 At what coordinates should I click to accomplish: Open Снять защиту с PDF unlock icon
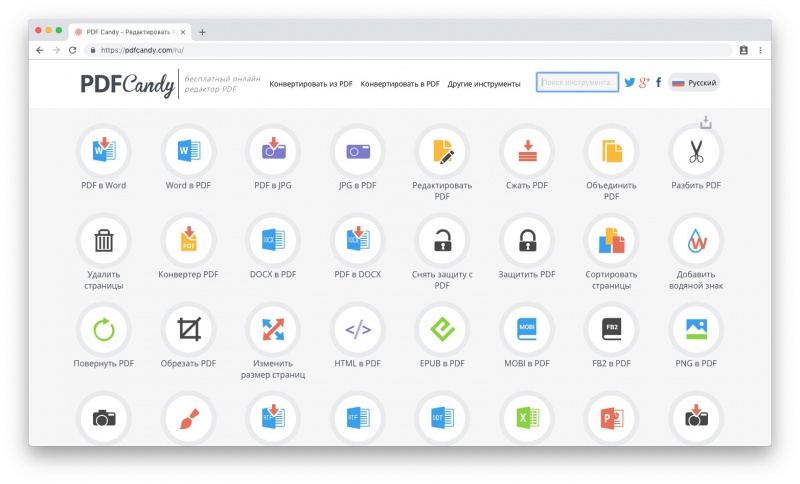click(x=442, y=240)
